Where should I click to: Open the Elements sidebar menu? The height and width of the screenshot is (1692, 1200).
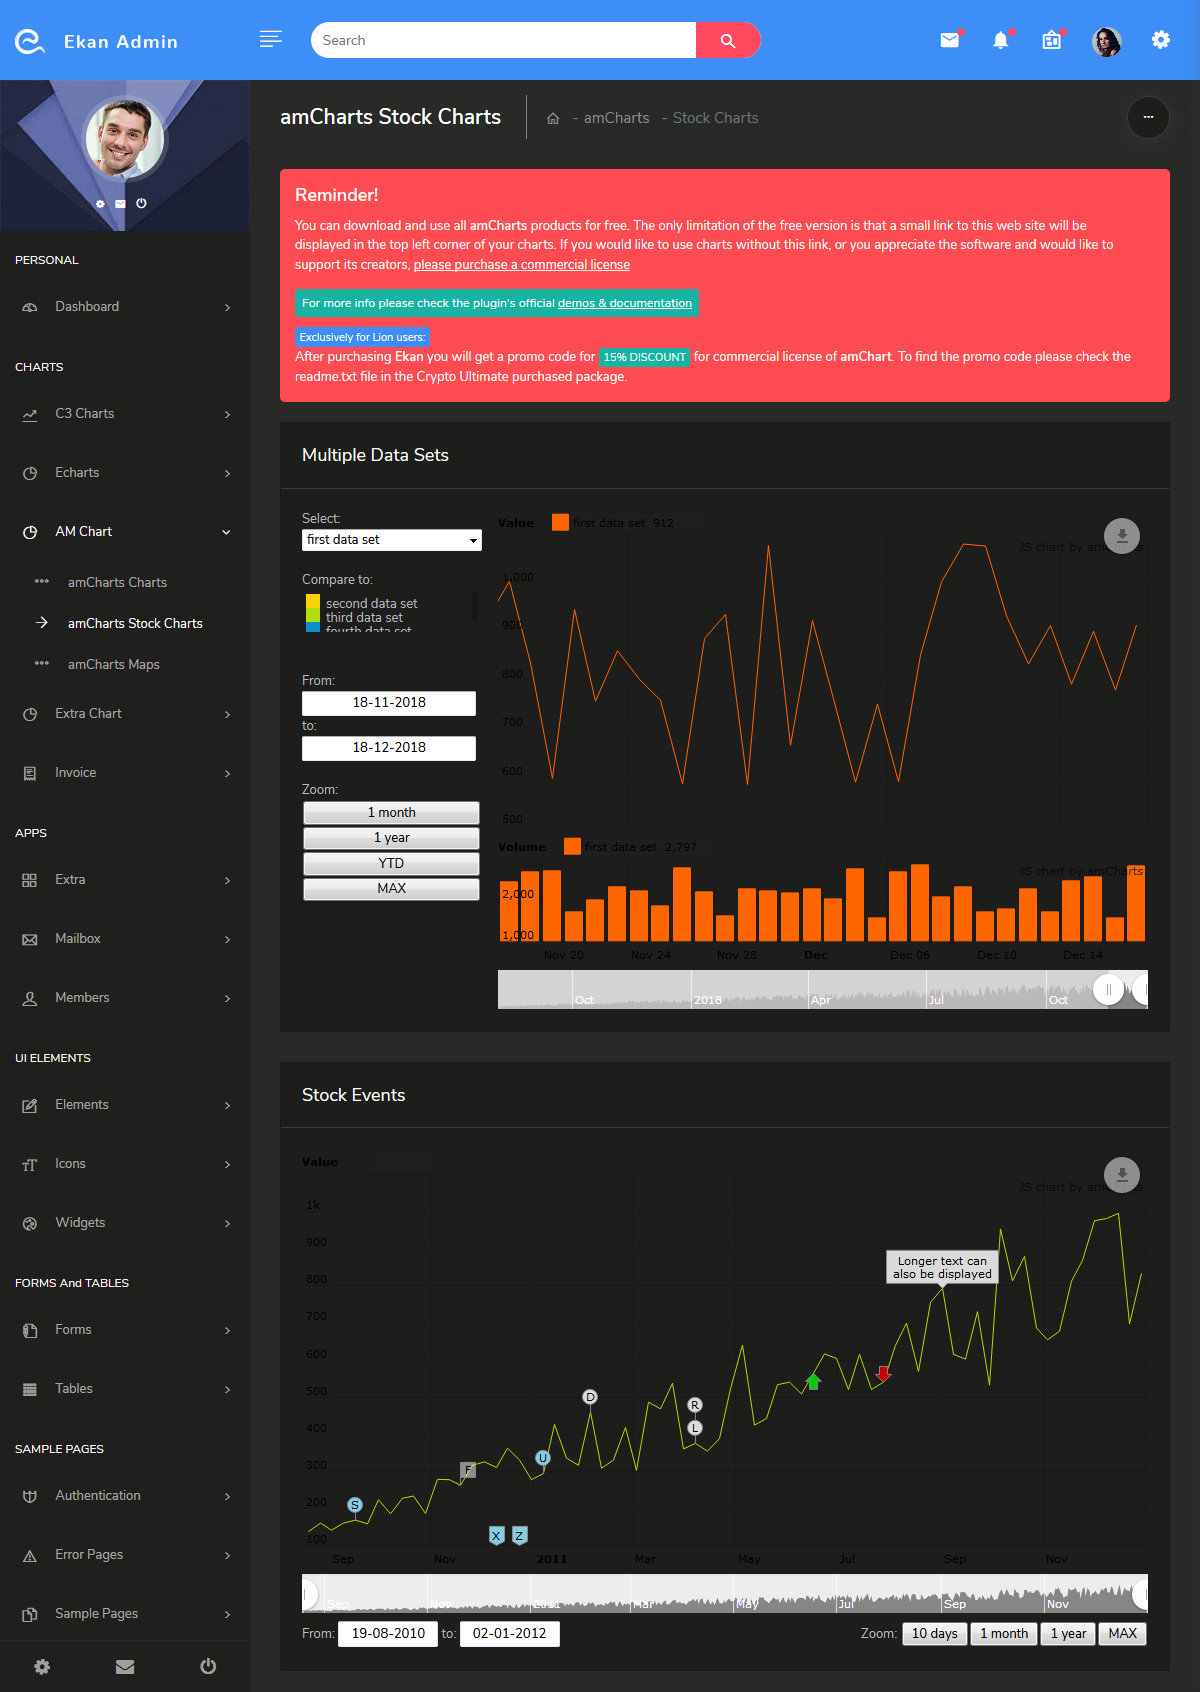(x=125, y=1105)
